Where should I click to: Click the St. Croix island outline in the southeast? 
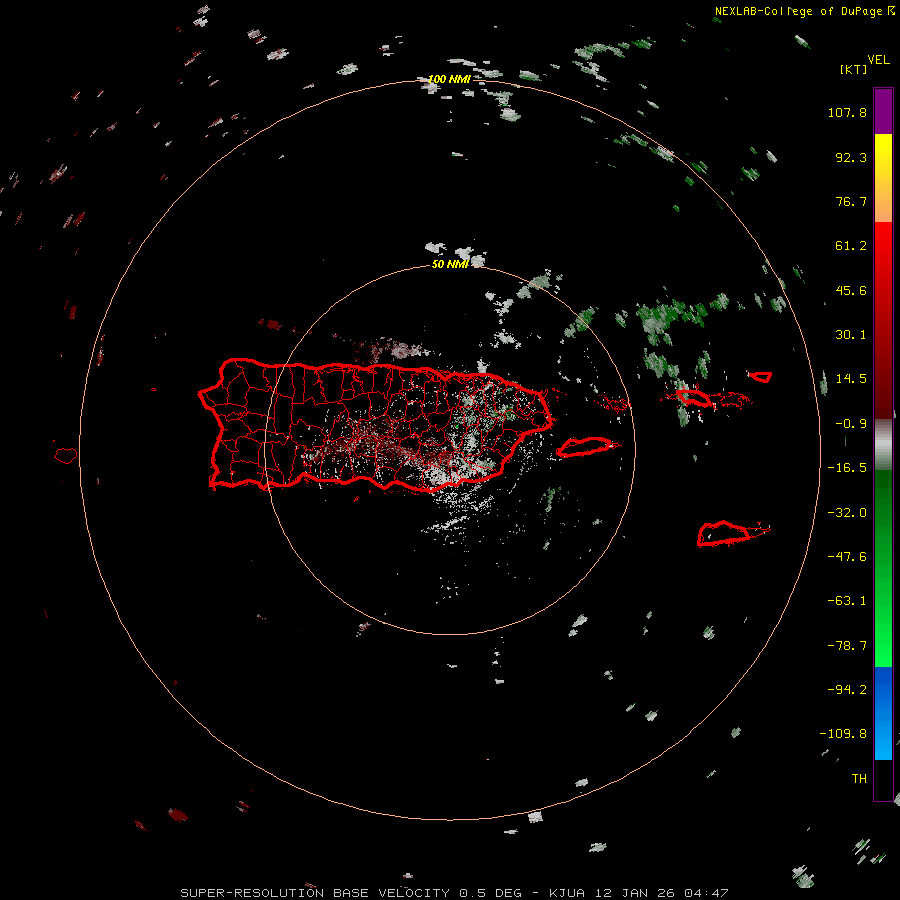(725, 534)
